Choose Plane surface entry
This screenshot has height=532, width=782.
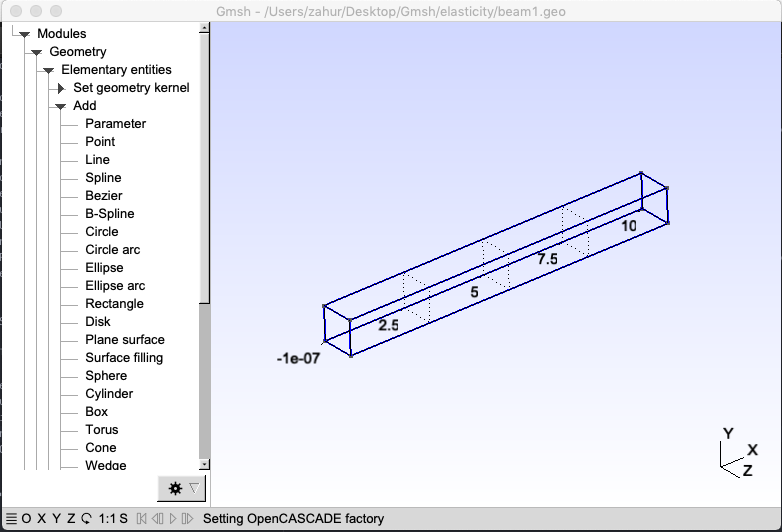coord(125,340)
